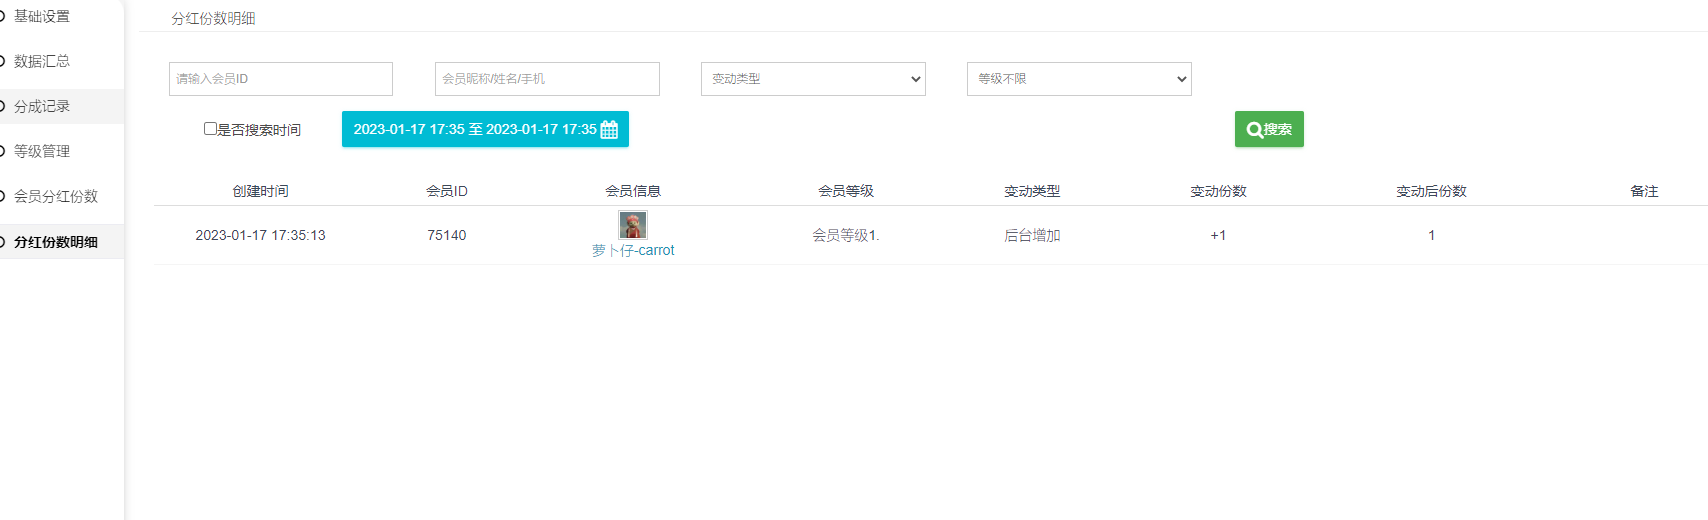Screen dimensions: 1708x520
Task: Select 分红份数明细 sidebar item
Action: 56,242
